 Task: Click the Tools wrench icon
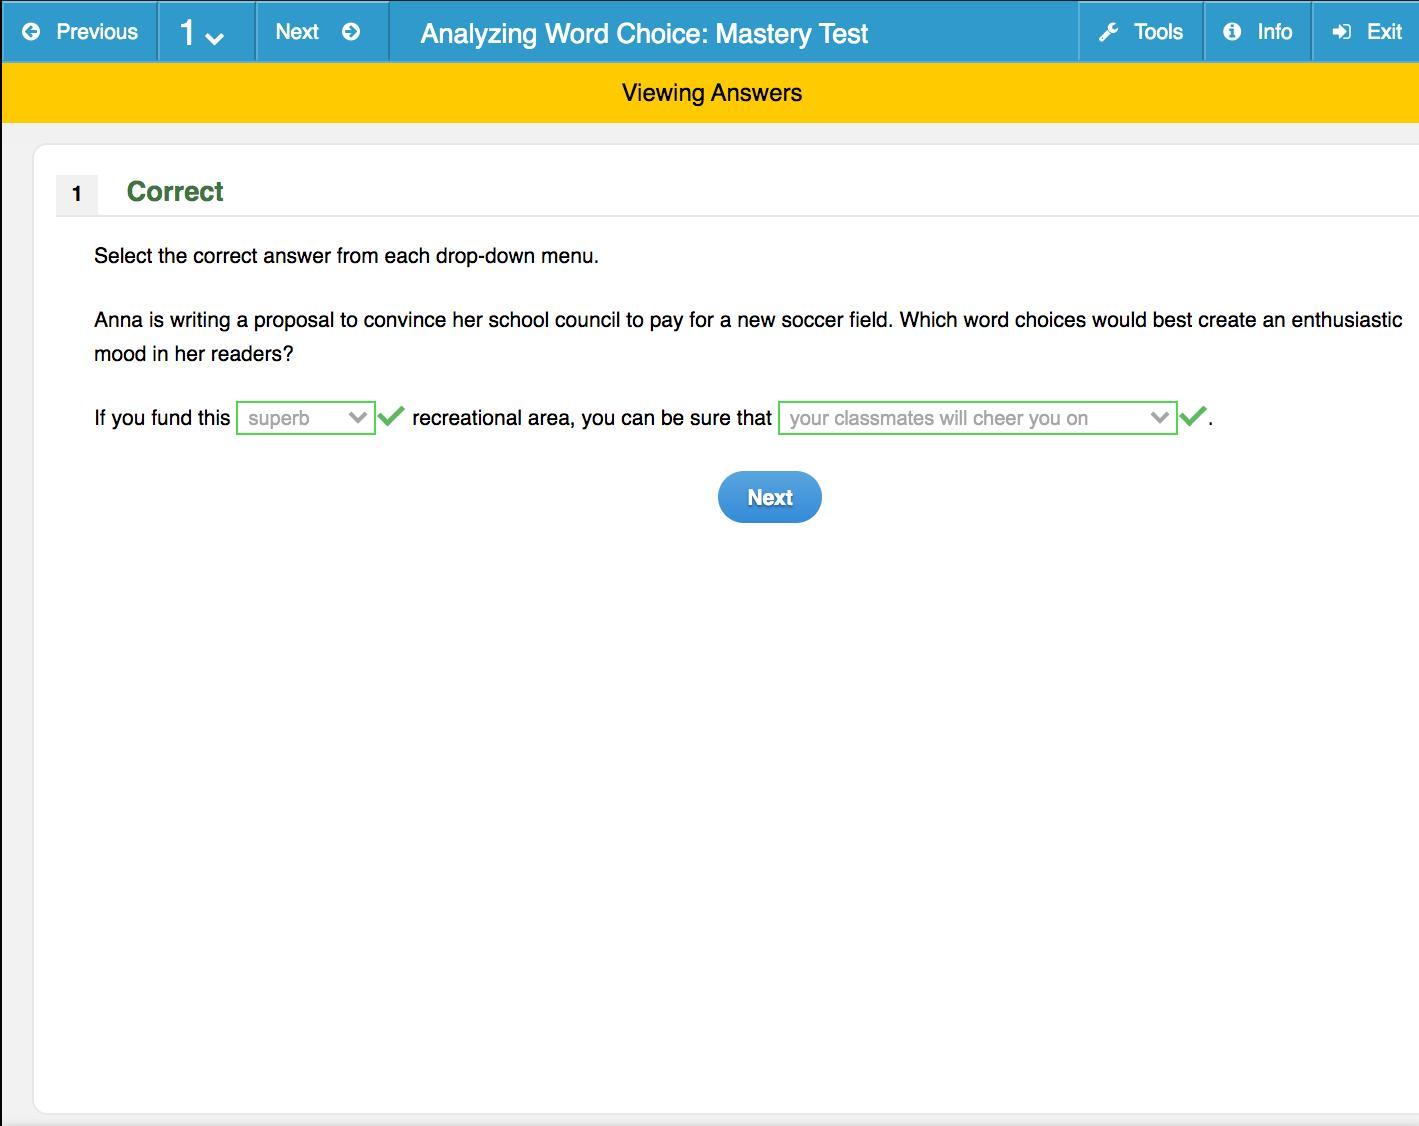point(1108,32)
